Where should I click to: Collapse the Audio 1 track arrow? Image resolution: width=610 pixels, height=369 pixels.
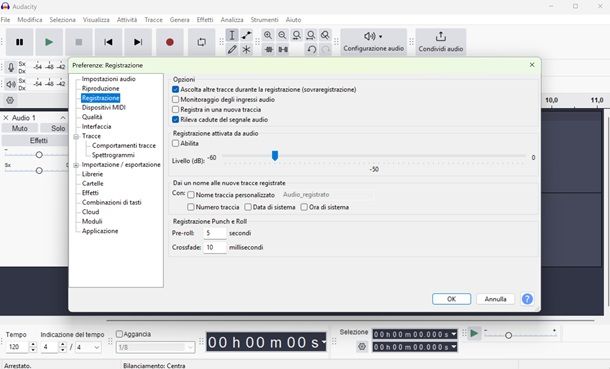coord(63,118)
